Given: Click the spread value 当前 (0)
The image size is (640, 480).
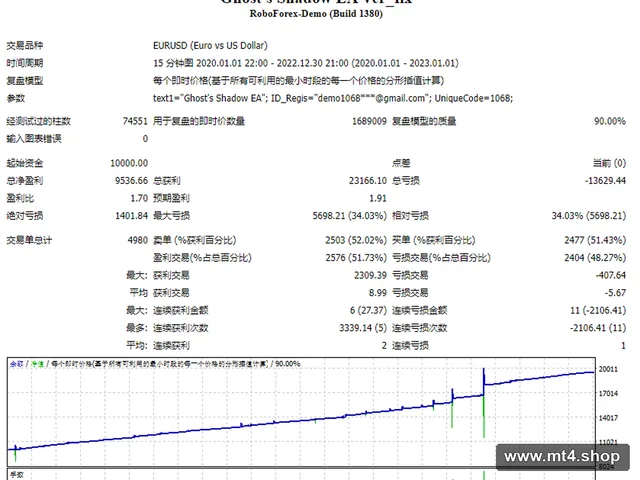Looking at the screenshot, I should (609, 163).
